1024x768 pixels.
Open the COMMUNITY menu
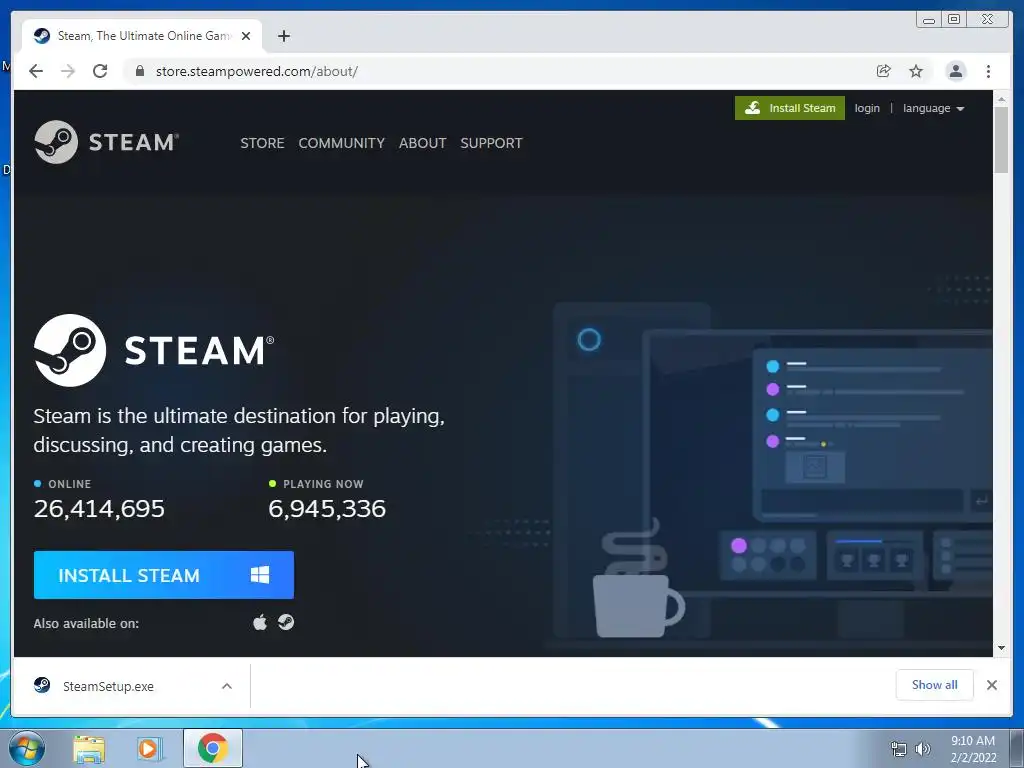click(342, 143)
